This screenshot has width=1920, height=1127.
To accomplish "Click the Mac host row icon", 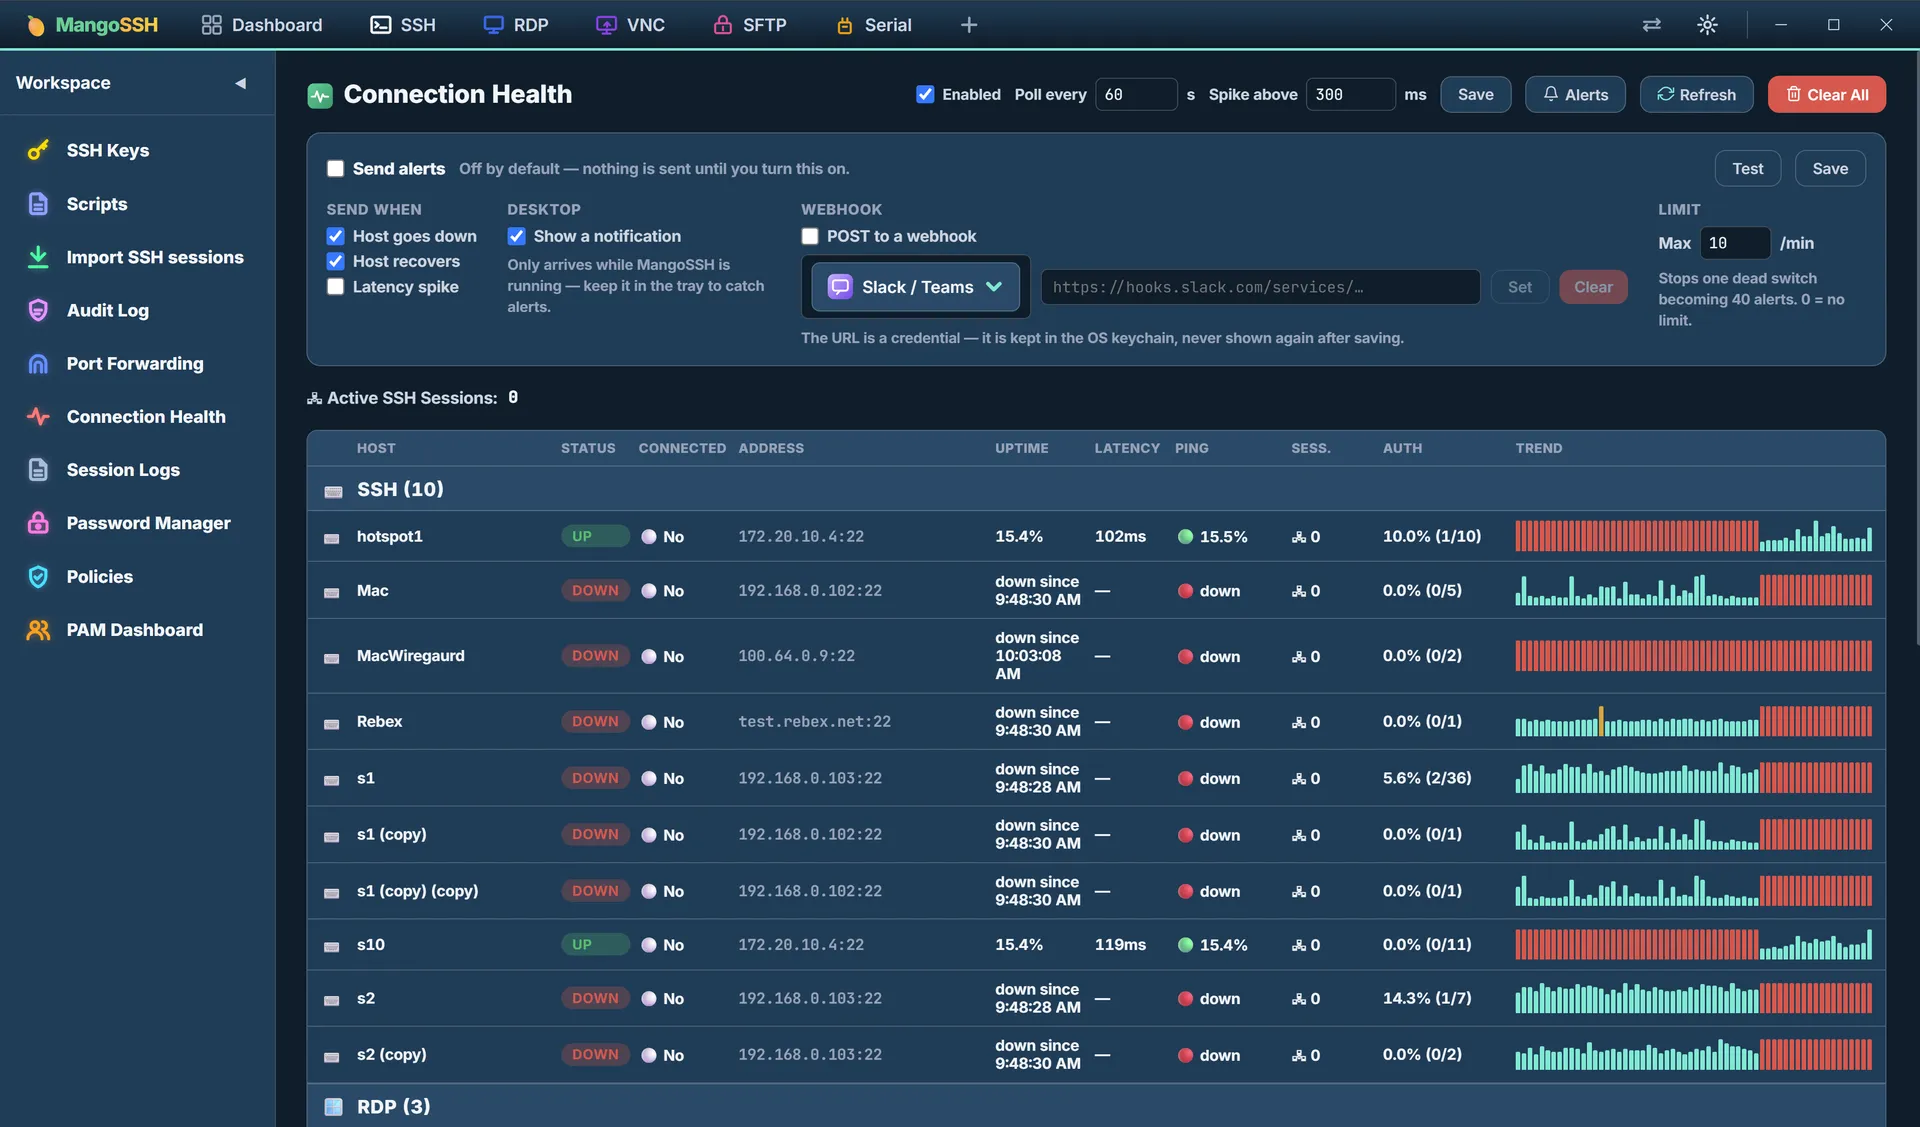I will click(x=332, y=592).
